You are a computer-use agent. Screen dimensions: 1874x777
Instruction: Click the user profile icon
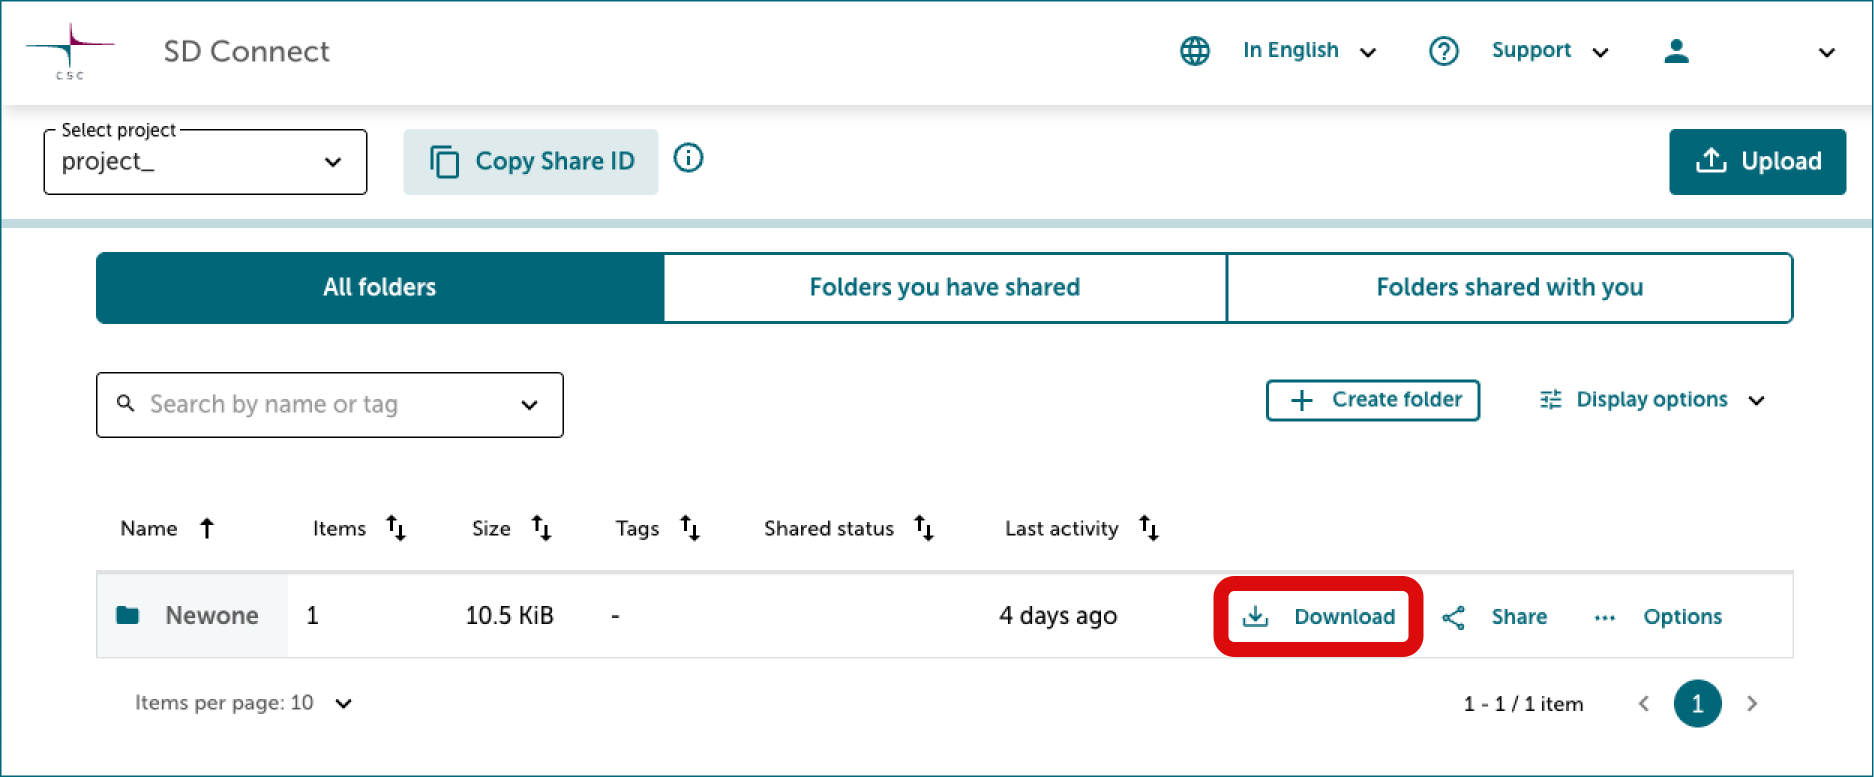tap(1677, 51)
